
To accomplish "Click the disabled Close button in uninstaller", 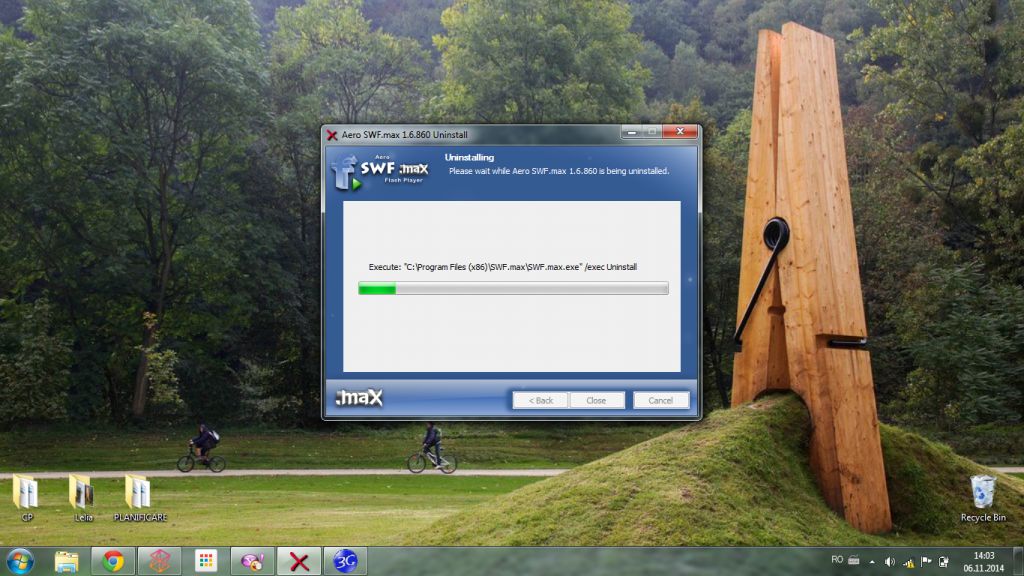I will (x=596, y=400).
